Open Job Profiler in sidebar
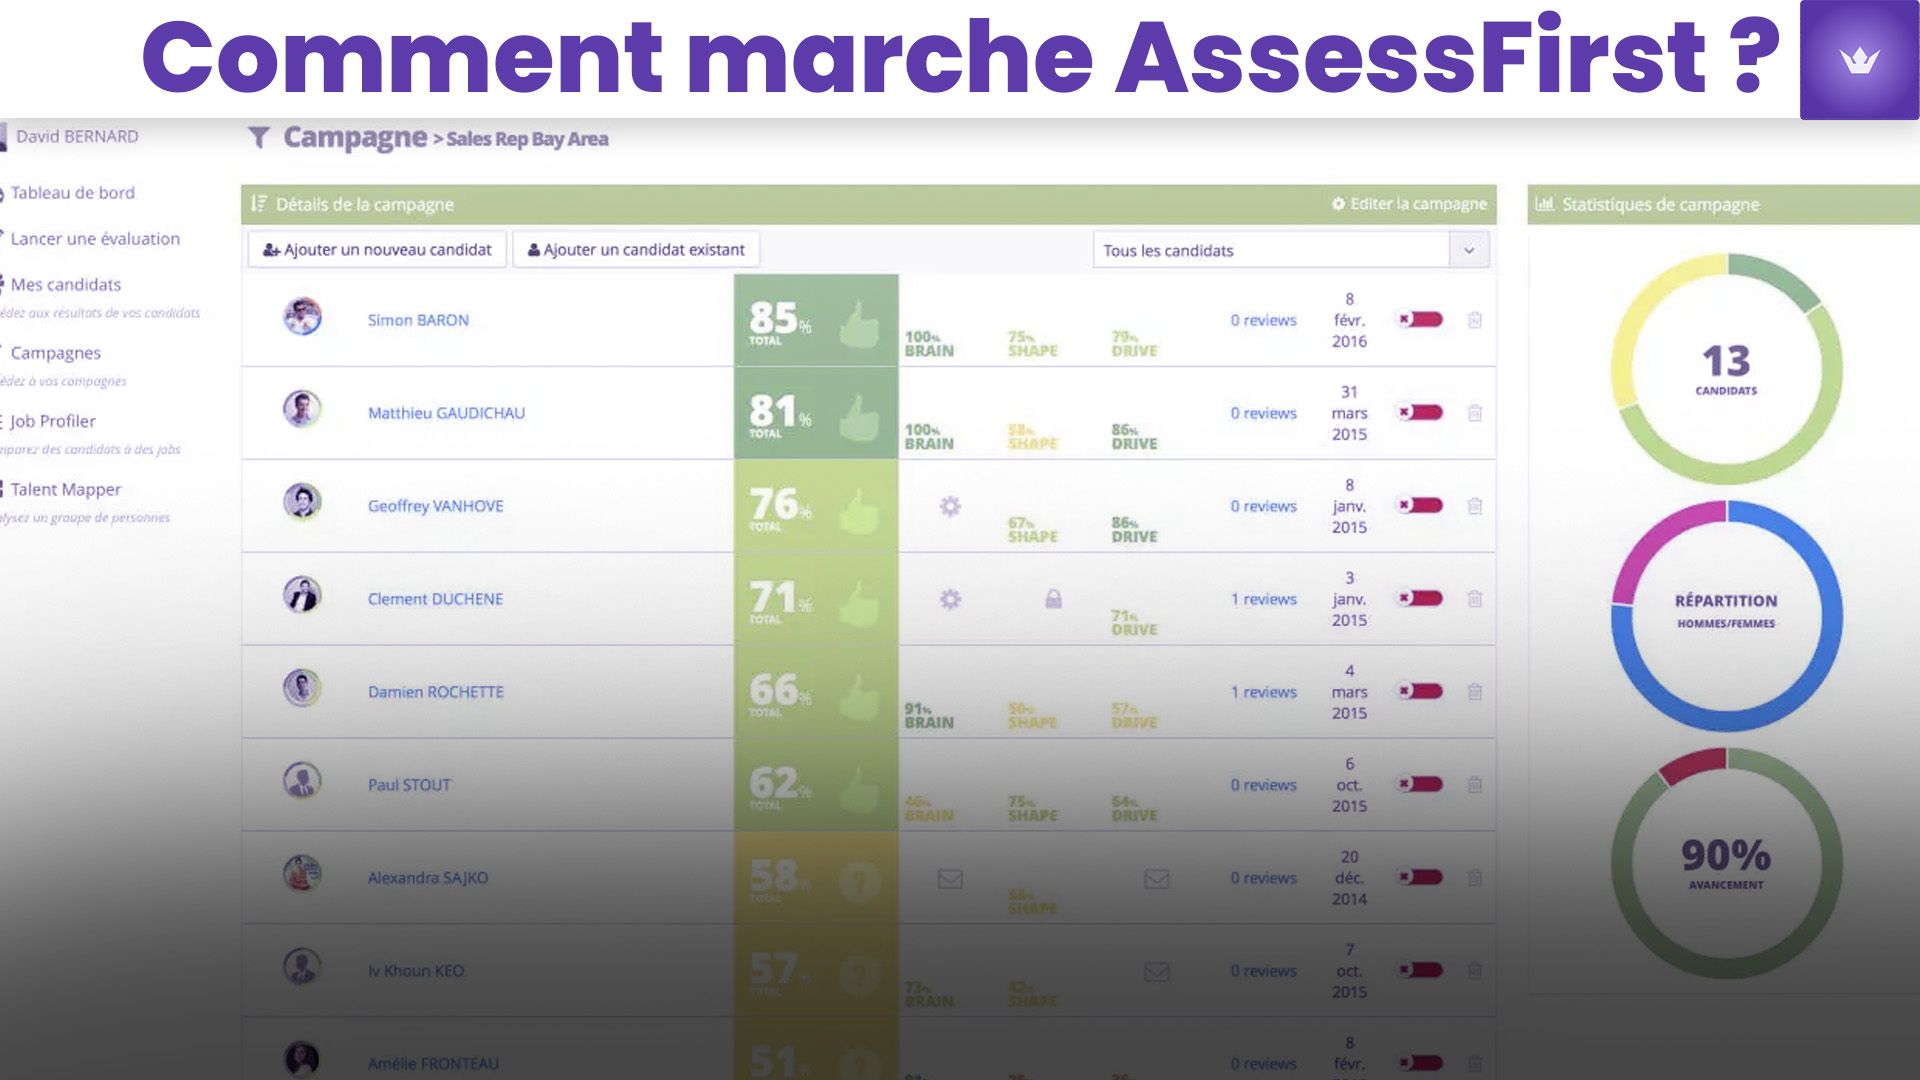 click(52, 421)
